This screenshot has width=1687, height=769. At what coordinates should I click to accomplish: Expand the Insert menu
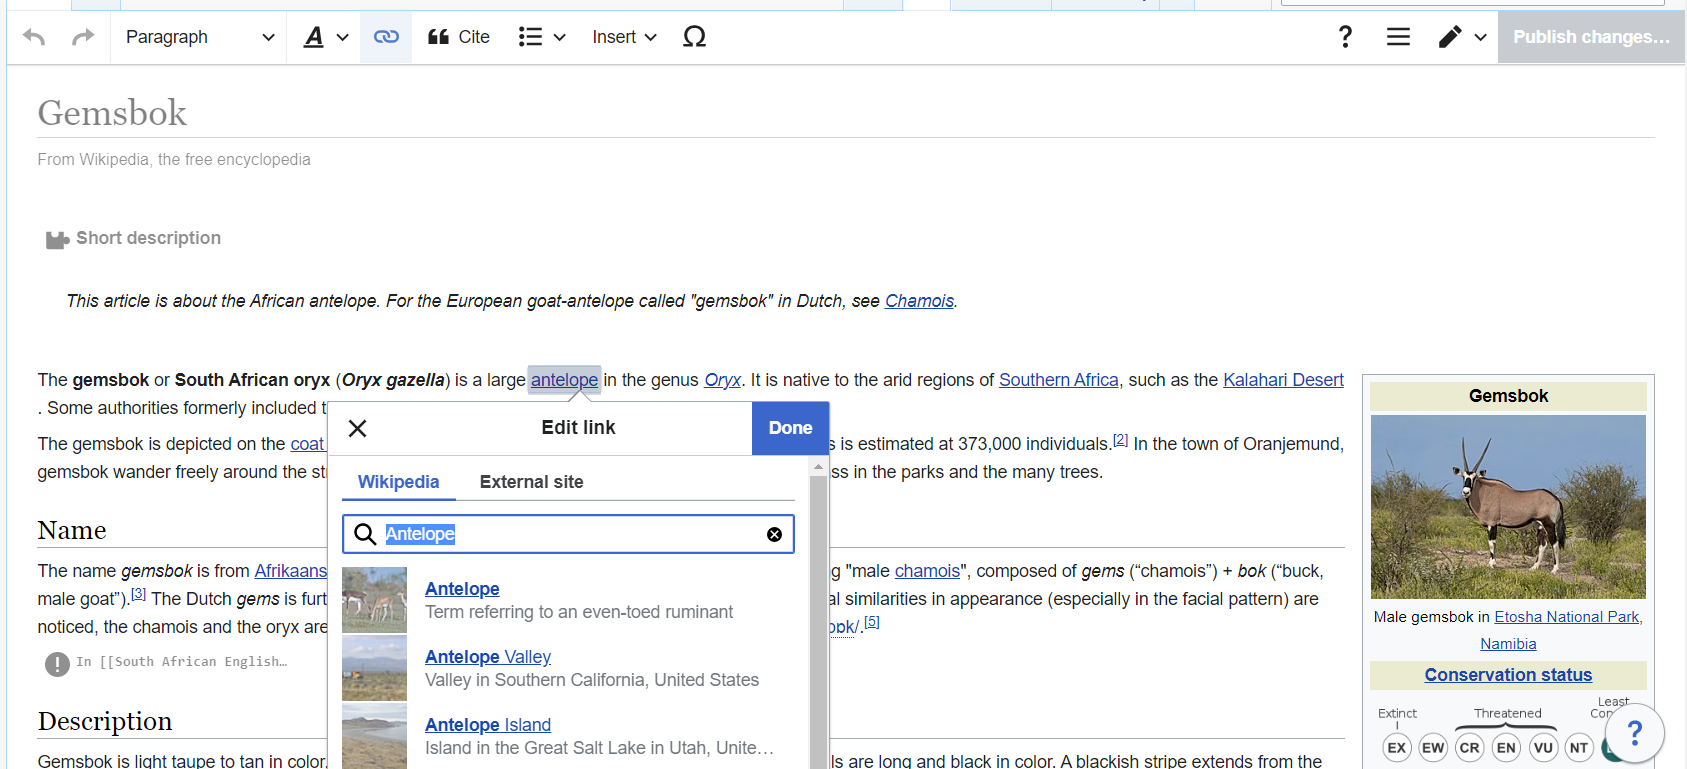(624, 37)
